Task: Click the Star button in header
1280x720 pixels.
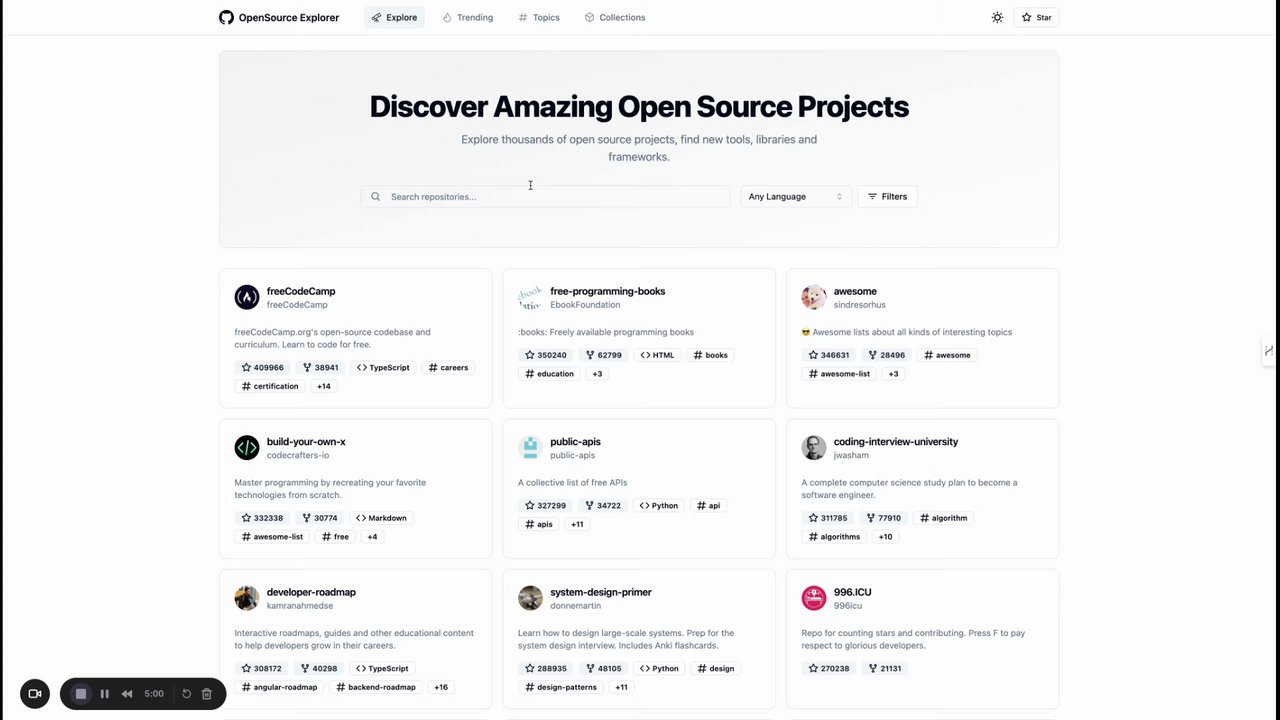Action: (1036, 17)
